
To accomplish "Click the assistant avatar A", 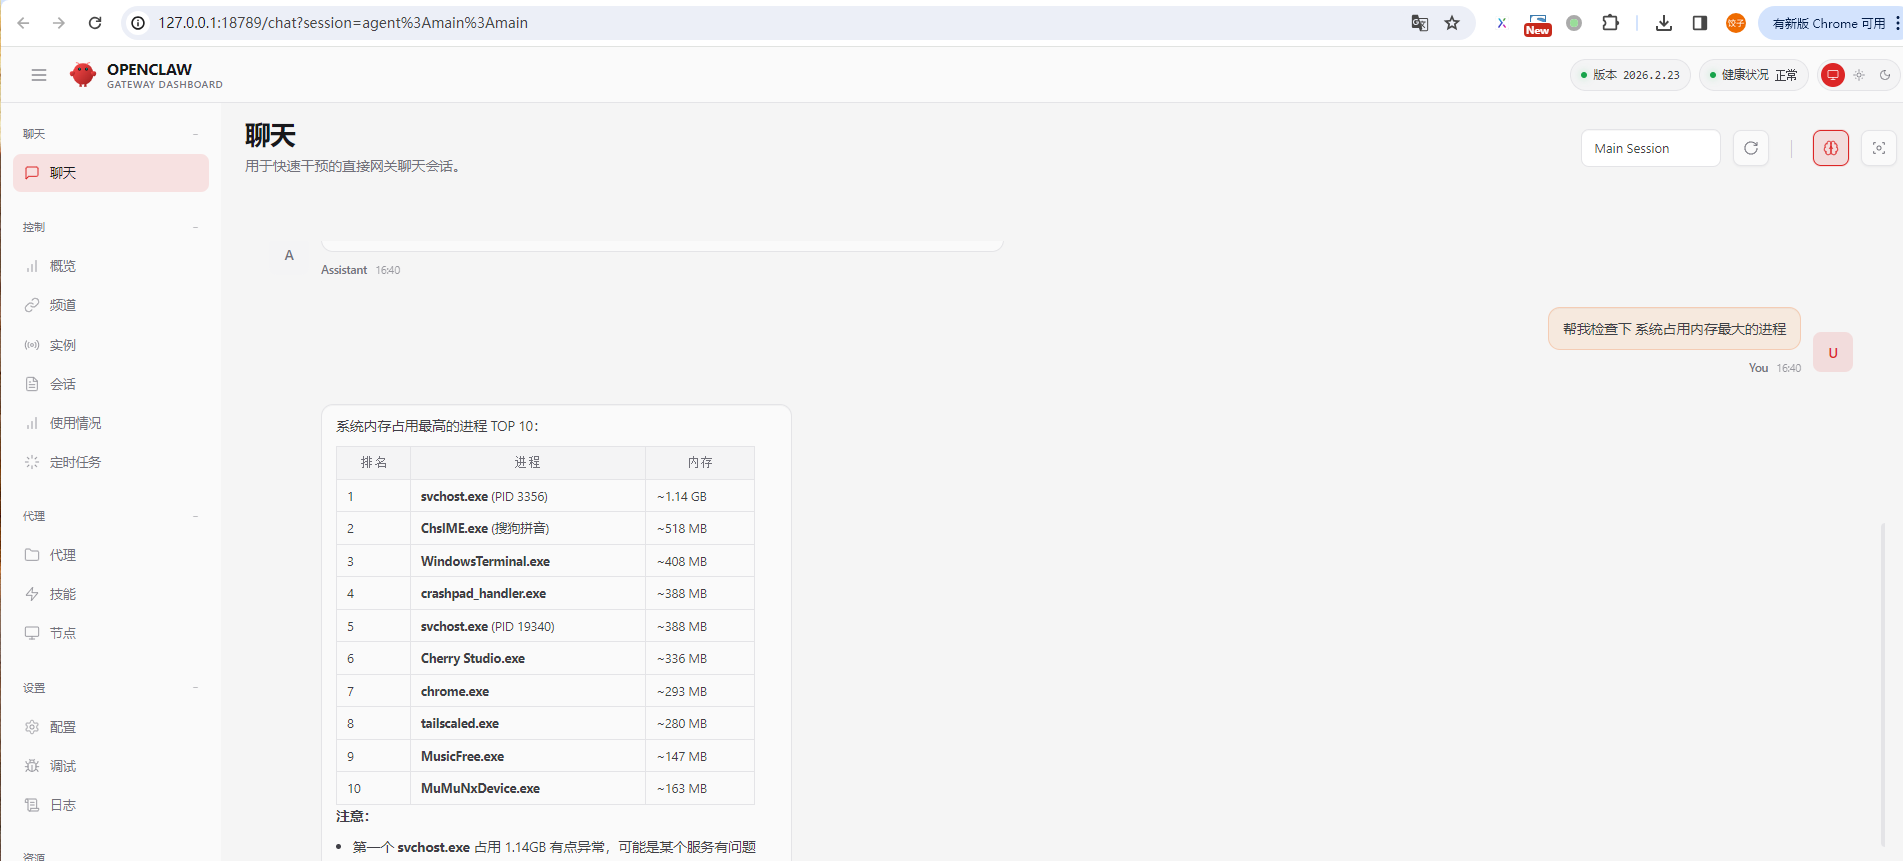I will [x=289, y=255].
